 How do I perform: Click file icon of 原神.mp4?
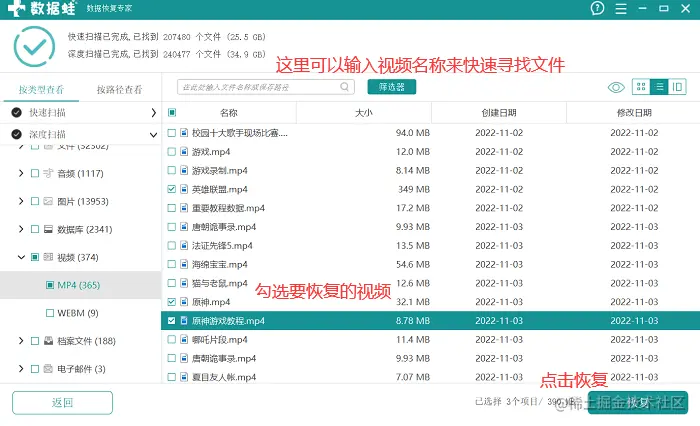click(x=184, y=302)
